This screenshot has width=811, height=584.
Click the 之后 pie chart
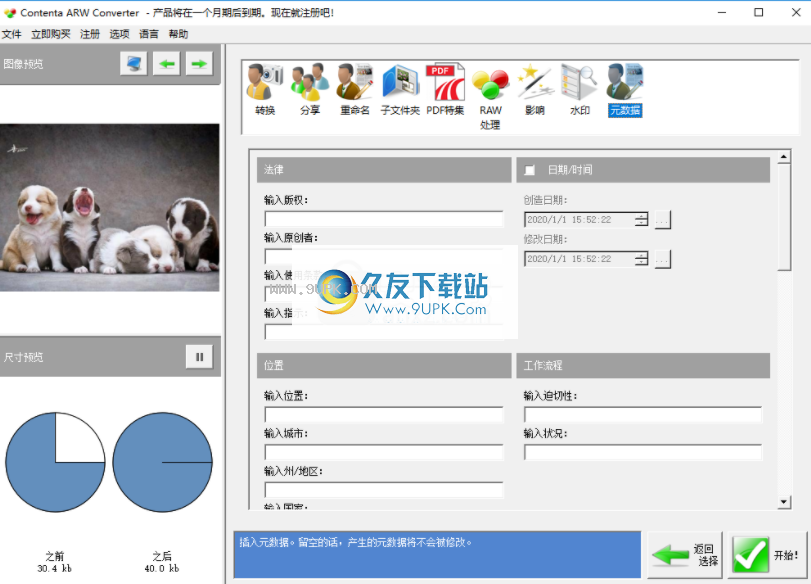[x=162, y=462]
